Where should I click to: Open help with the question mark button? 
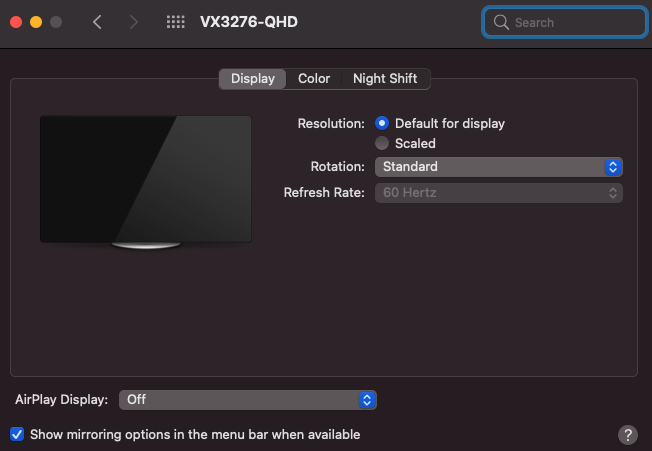[627, 434]
